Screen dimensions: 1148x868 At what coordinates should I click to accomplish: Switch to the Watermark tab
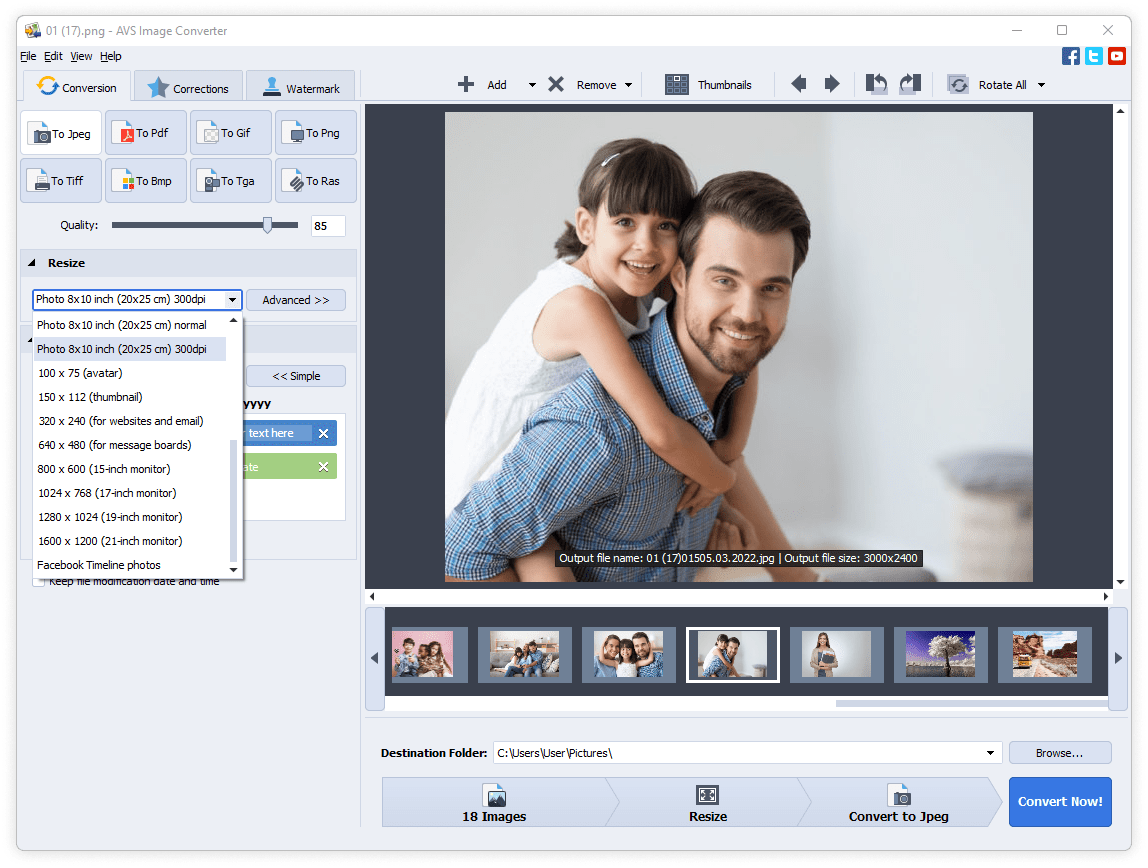point(301,87)
